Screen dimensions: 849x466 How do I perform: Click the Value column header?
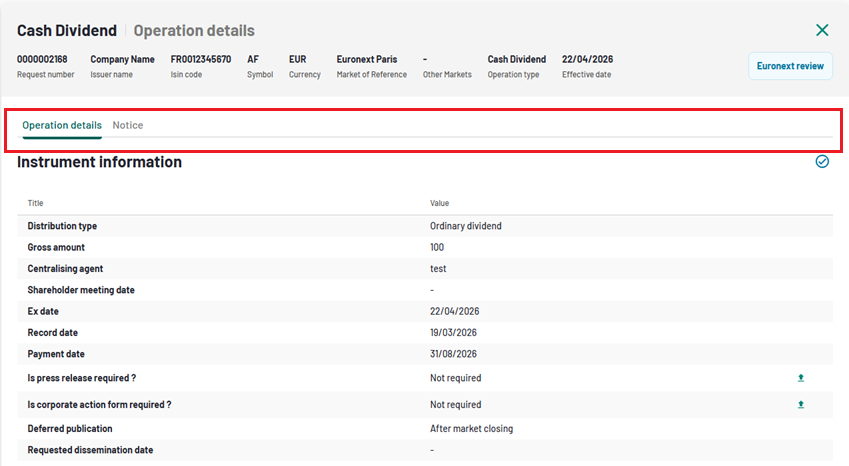point(440,203)
